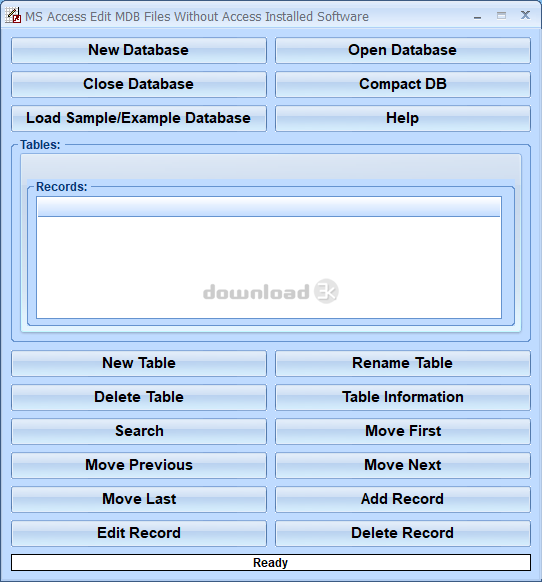The width and height of the screenshot is (542, 582).
Task: Jump to first record with Move First
Action: 403,432
